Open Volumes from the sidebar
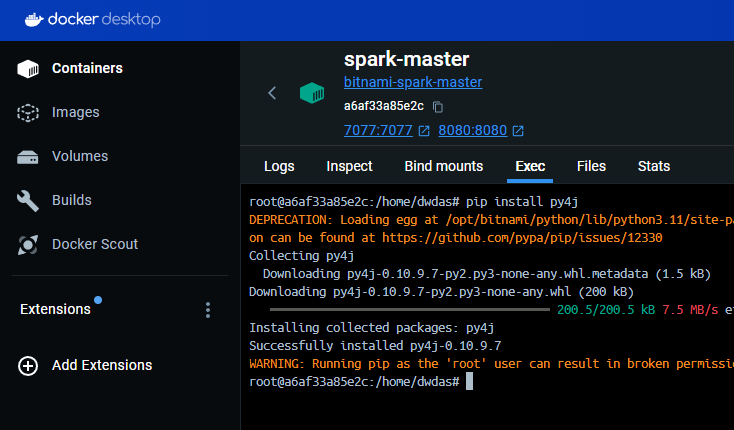This screenshot has height=430, width=734. click(28, 157)
